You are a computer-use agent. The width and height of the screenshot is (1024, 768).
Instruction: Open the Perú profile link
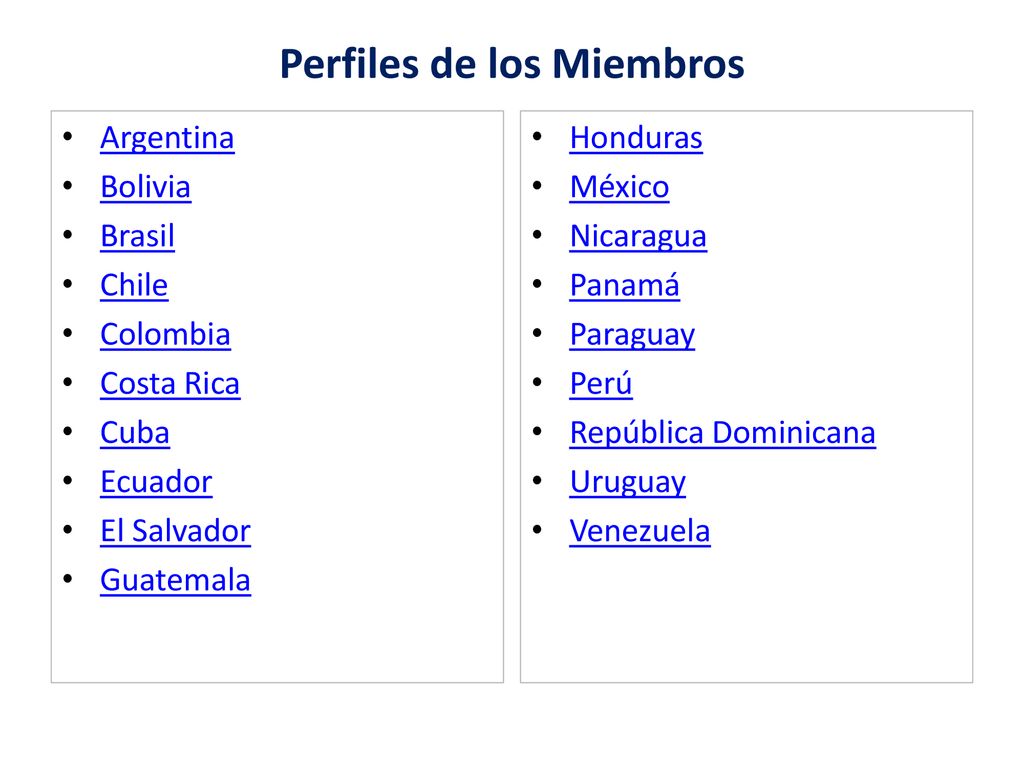pos(601,383)
